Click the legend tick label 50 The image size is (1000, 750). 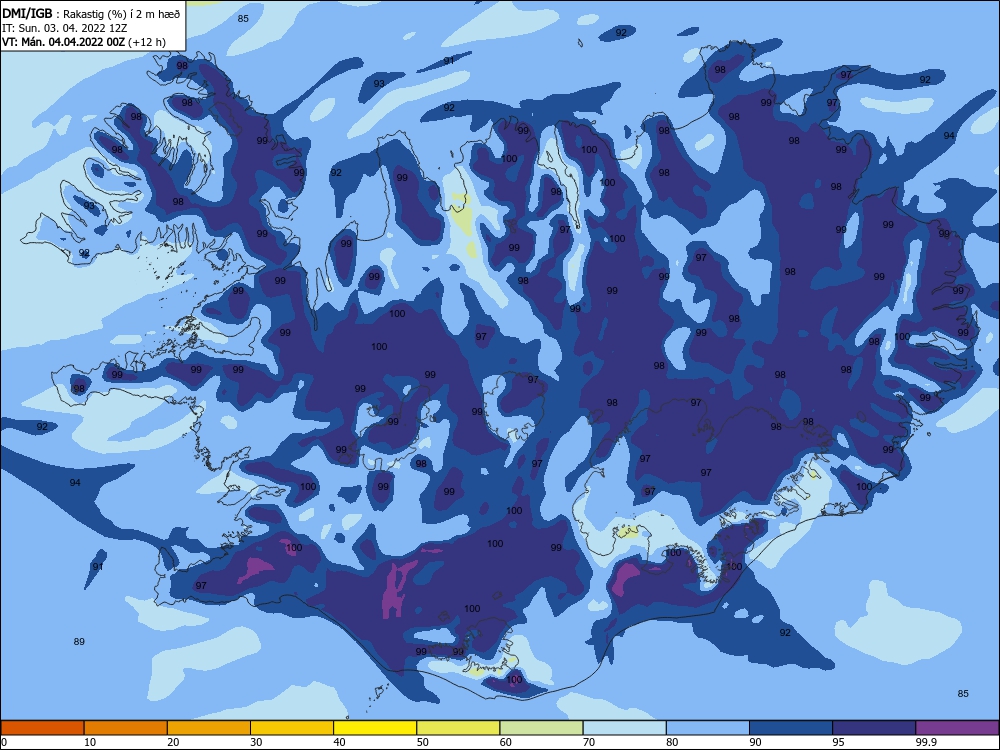click(422, 742)
